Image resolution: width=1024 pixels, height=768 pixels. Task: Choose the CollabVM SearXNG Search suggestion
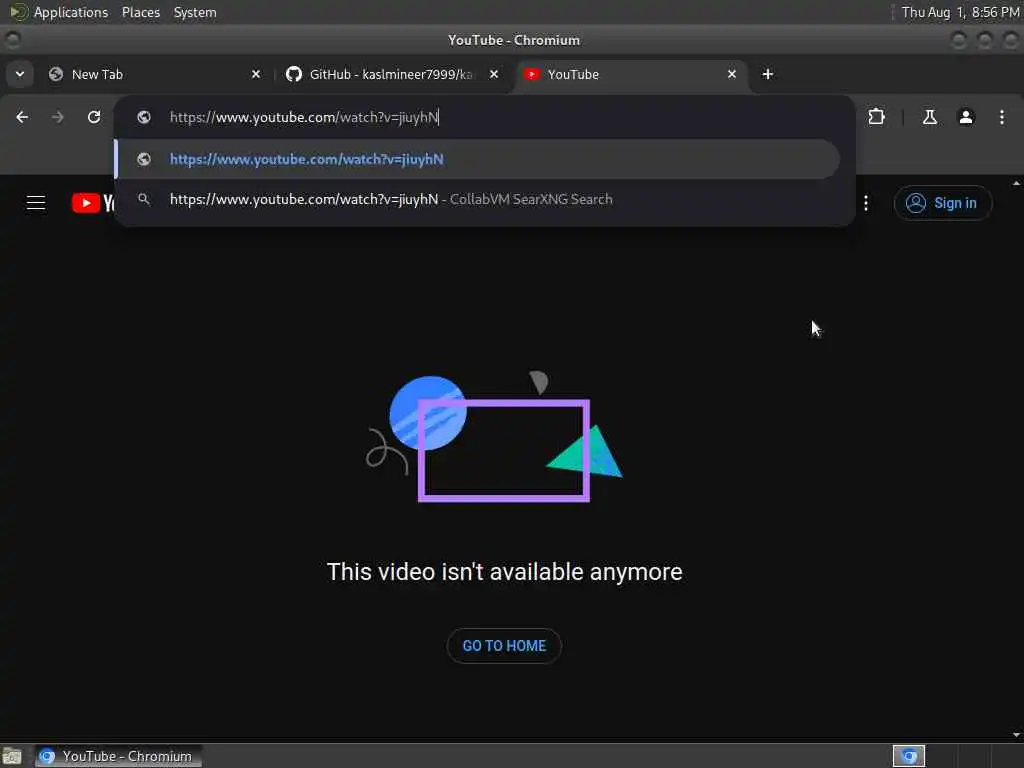(477, 199)
